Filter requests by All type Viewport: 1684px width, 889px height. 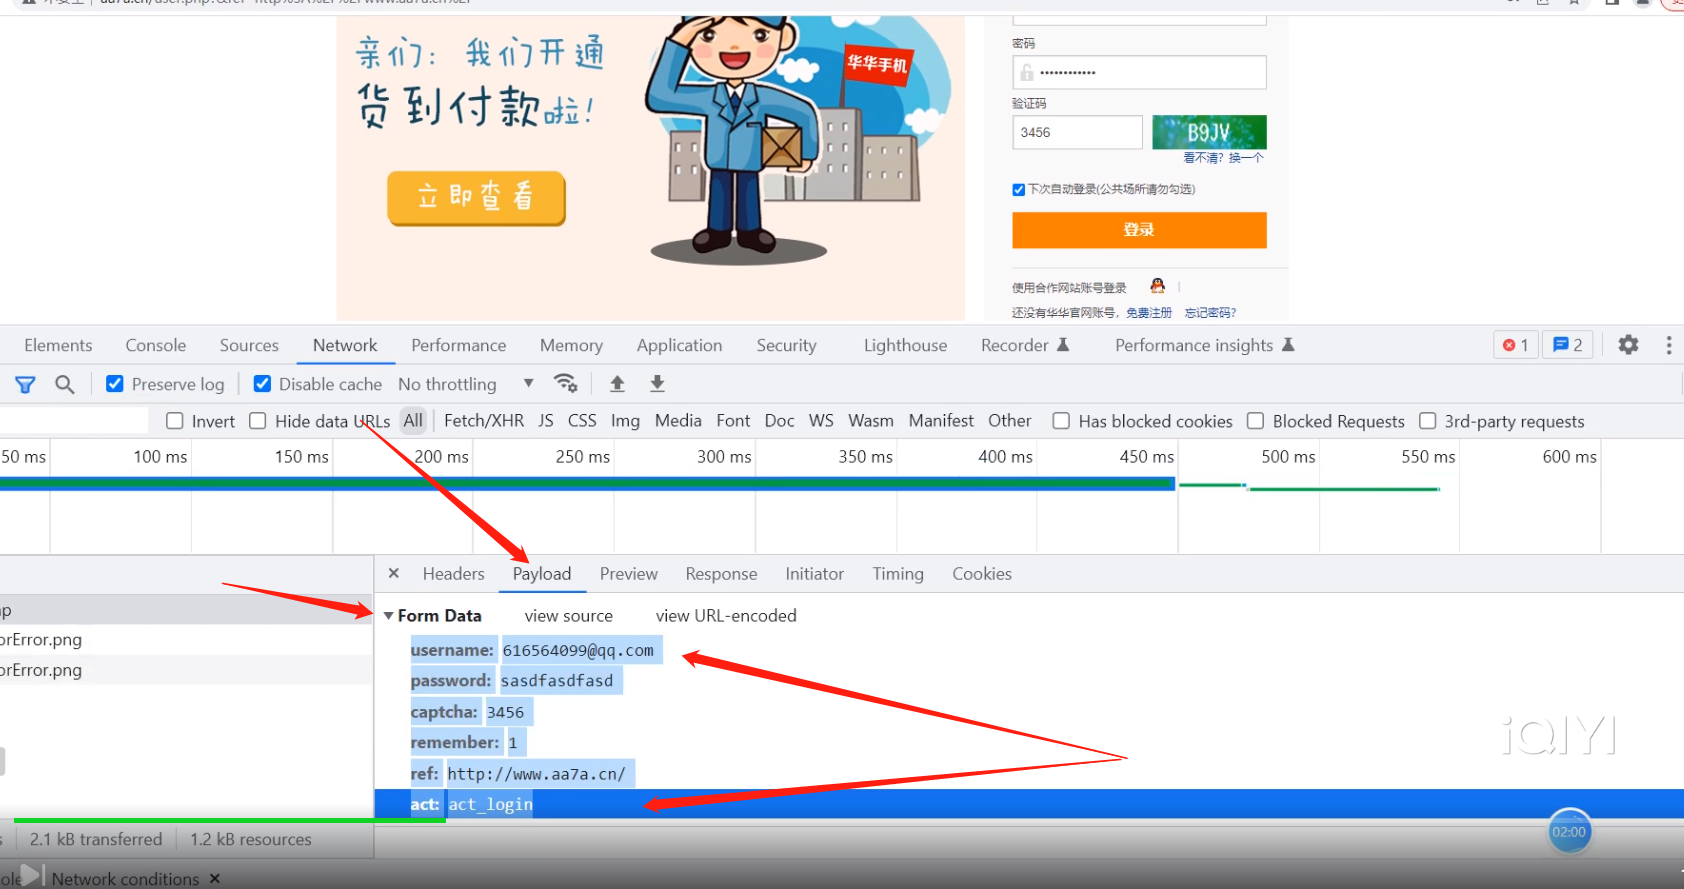pyautogui.click(x=413, y=421)
